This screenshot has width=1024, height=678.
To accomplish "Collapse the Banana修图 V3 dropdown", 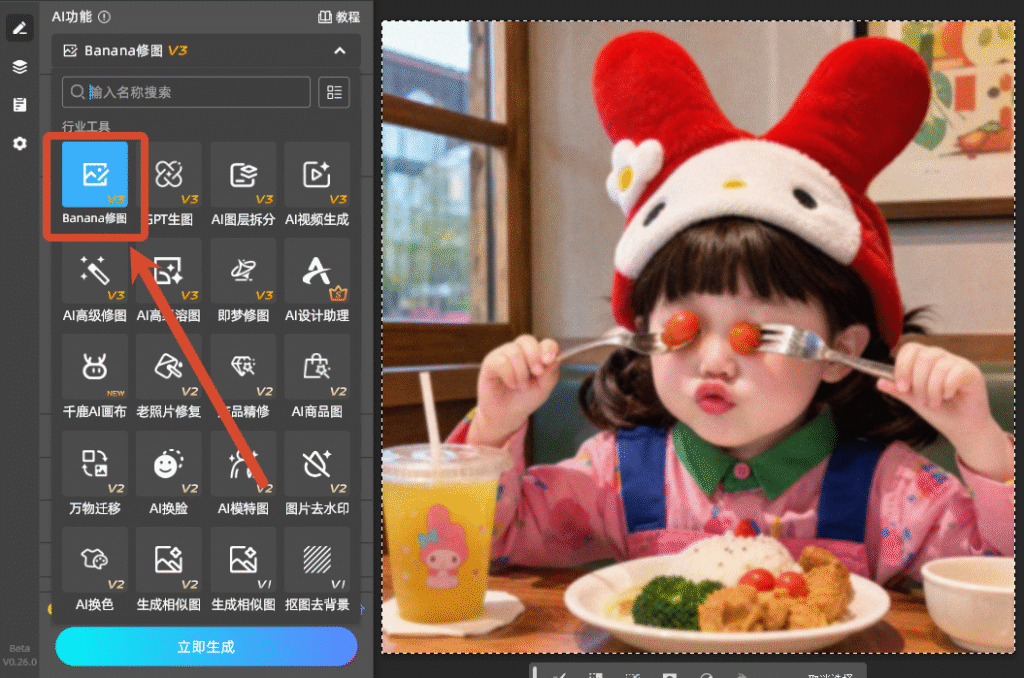I will pos(340,50).
